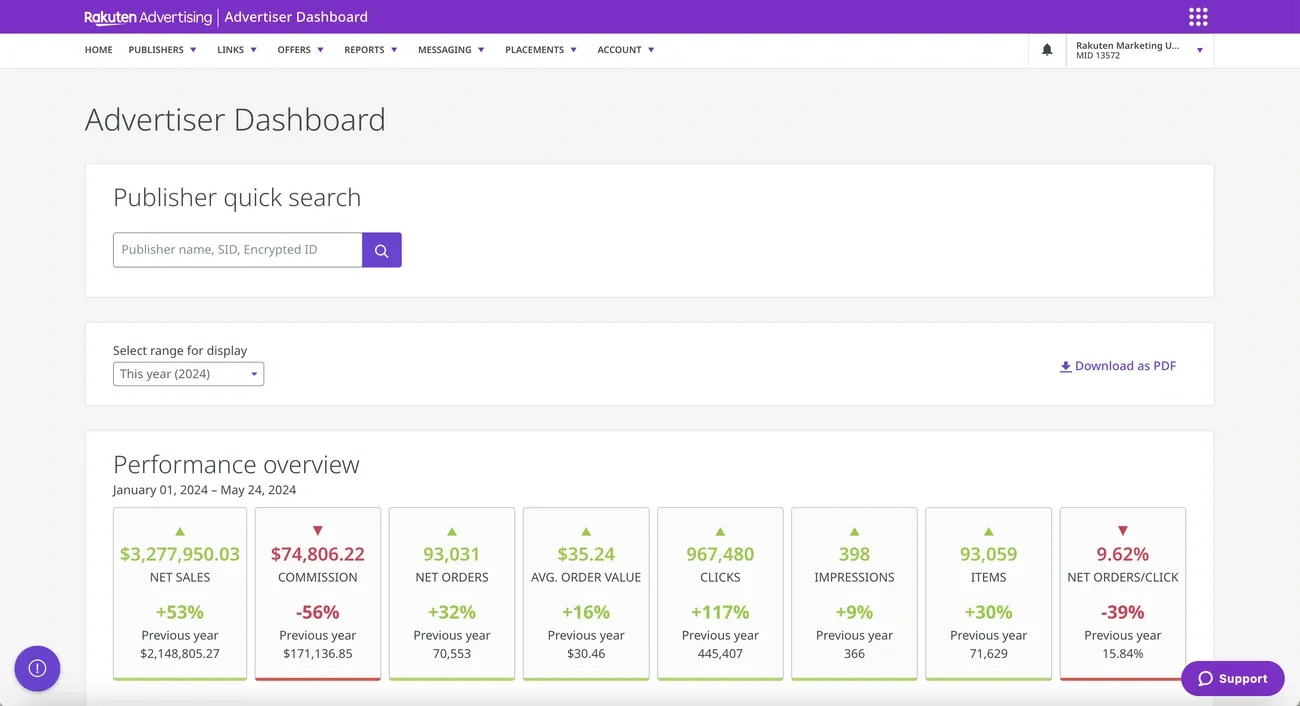
Task: Check notifications via the bell icon
Action: 1046,49
